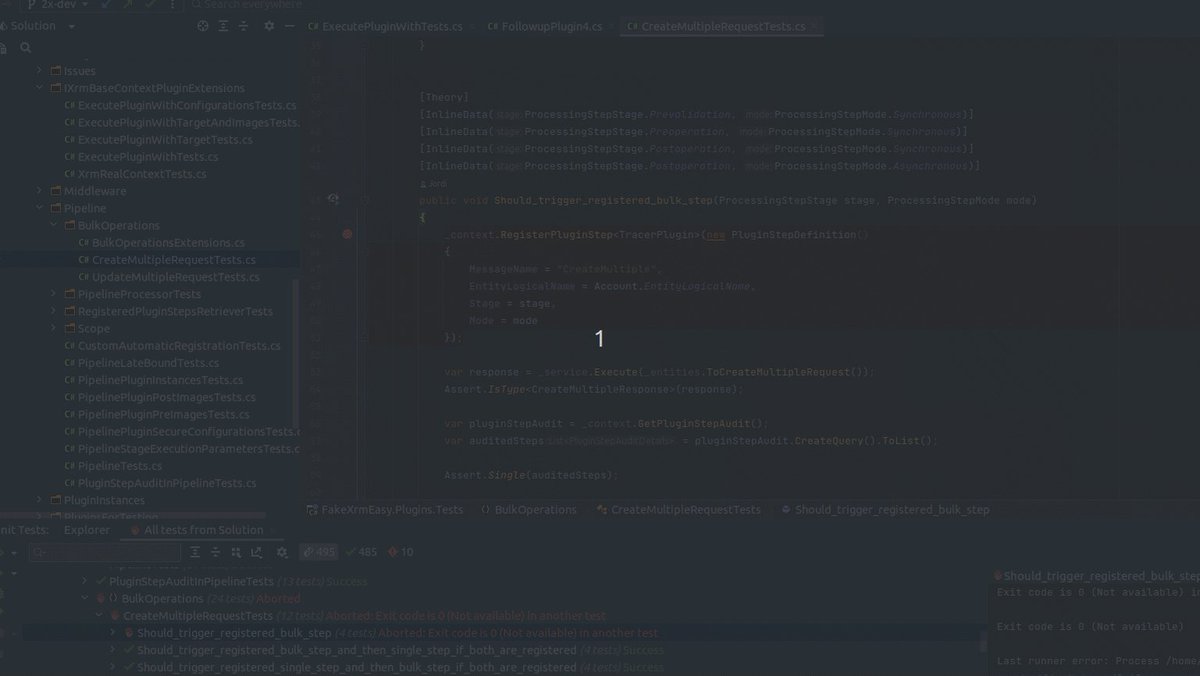Click the git commit checkmark icon

click(150, 5)
